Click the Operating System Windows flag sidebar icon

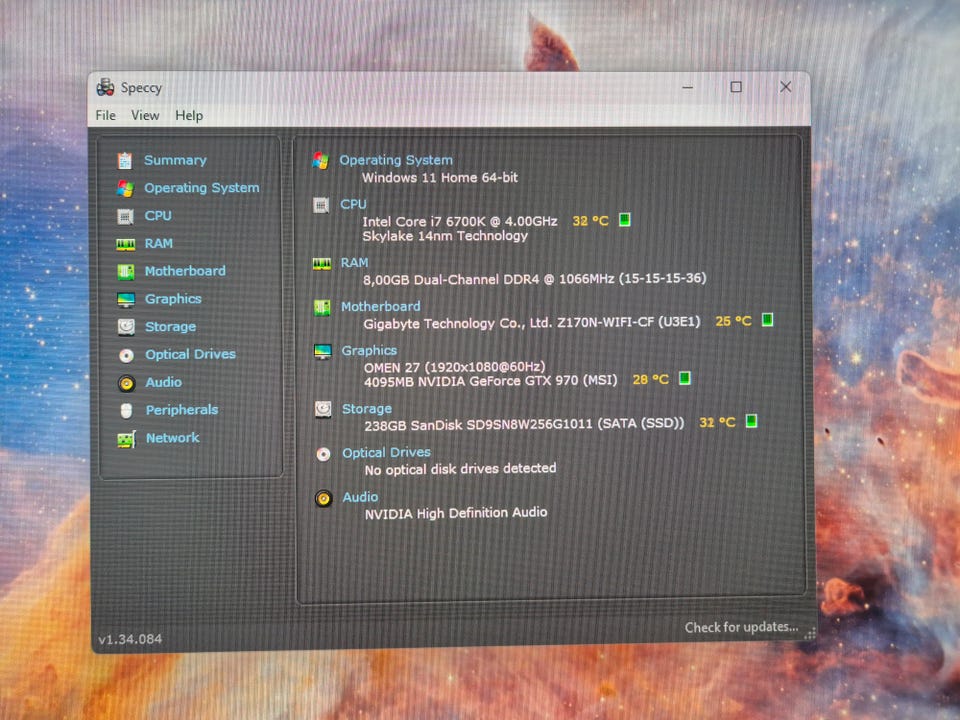tap(125, 189)
